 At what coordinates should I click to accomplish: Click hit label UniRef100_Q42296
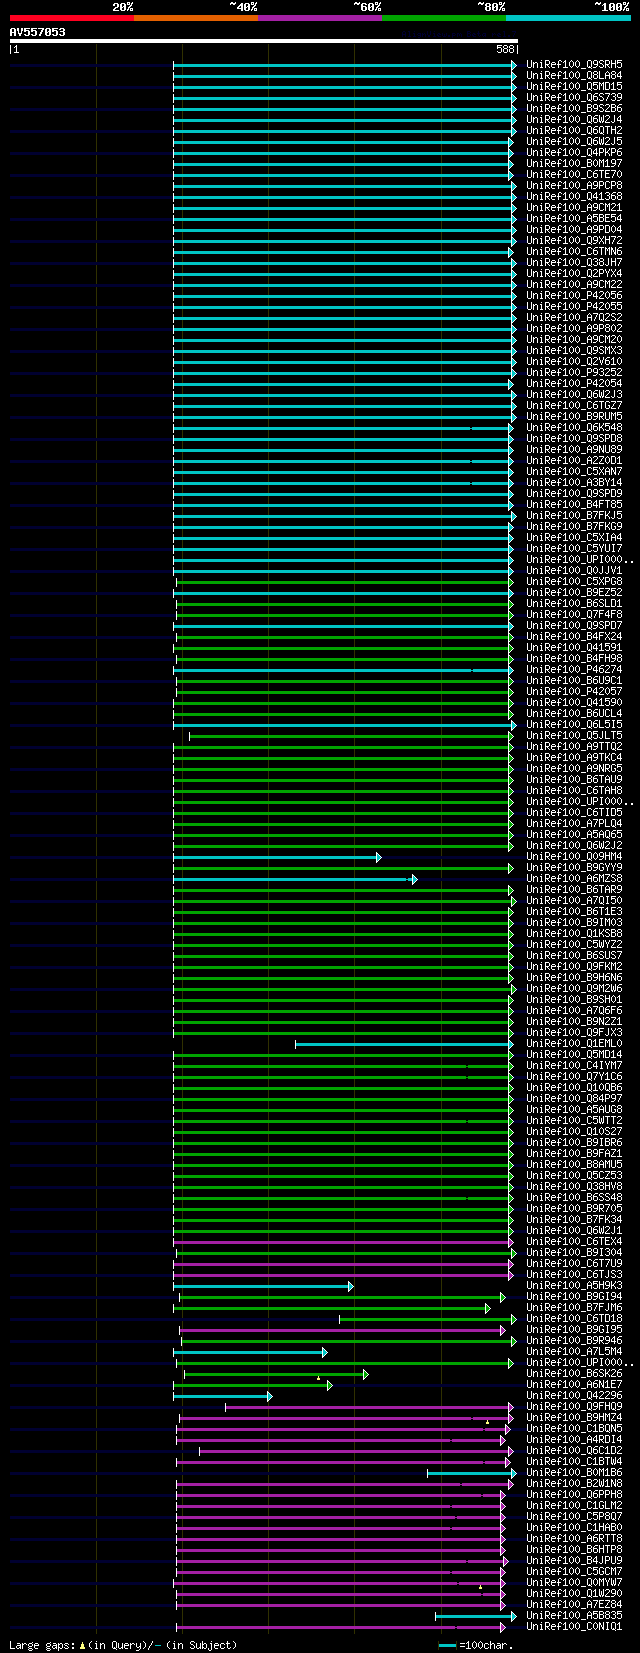pyautogui.click(x=574, y=1395)
